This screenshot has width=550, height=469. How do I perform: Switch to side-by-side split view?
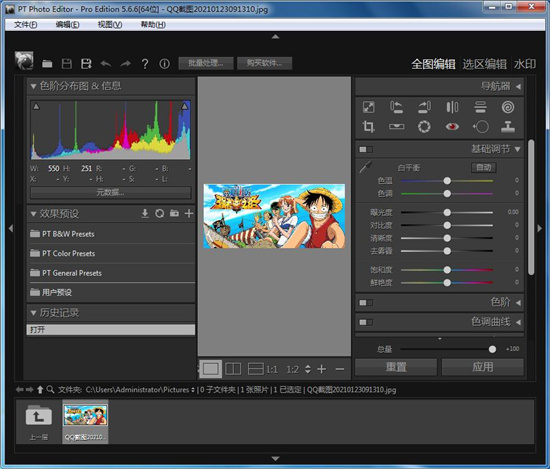pos(233,369)
